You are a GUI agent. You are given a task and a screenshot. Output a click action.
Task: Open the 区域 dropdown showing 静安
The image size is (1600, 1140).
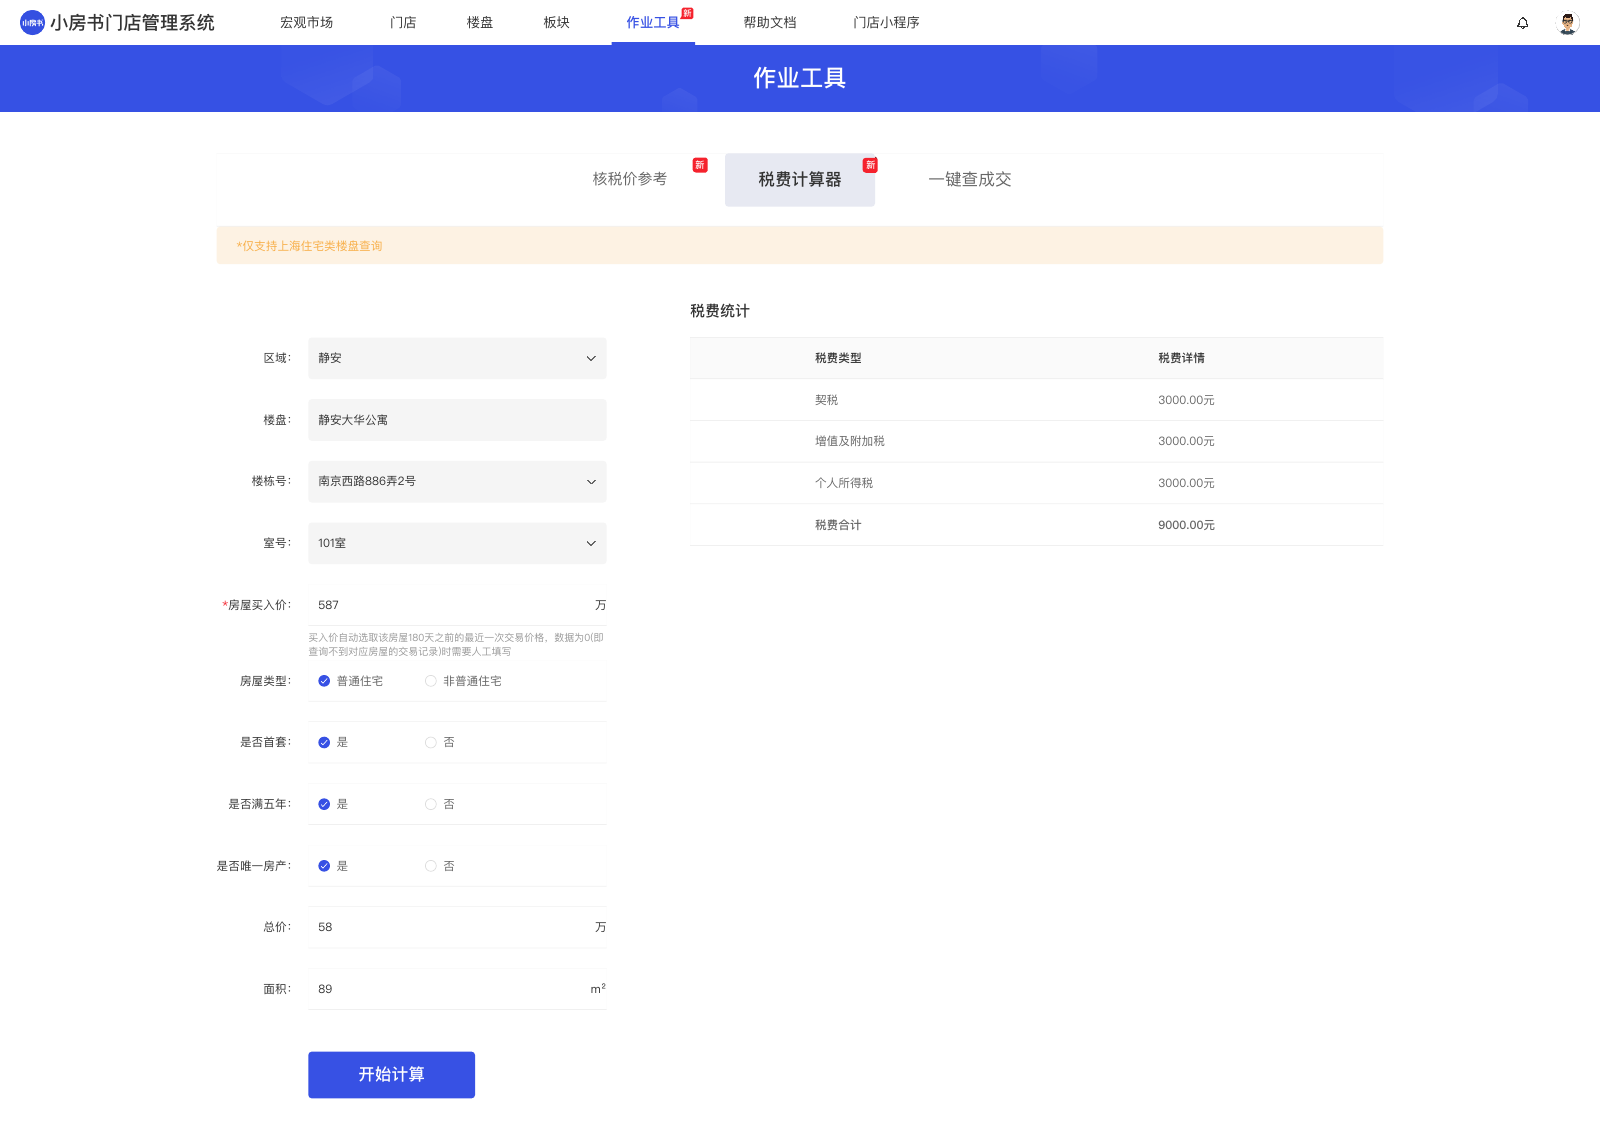click(x=457, y=358)
